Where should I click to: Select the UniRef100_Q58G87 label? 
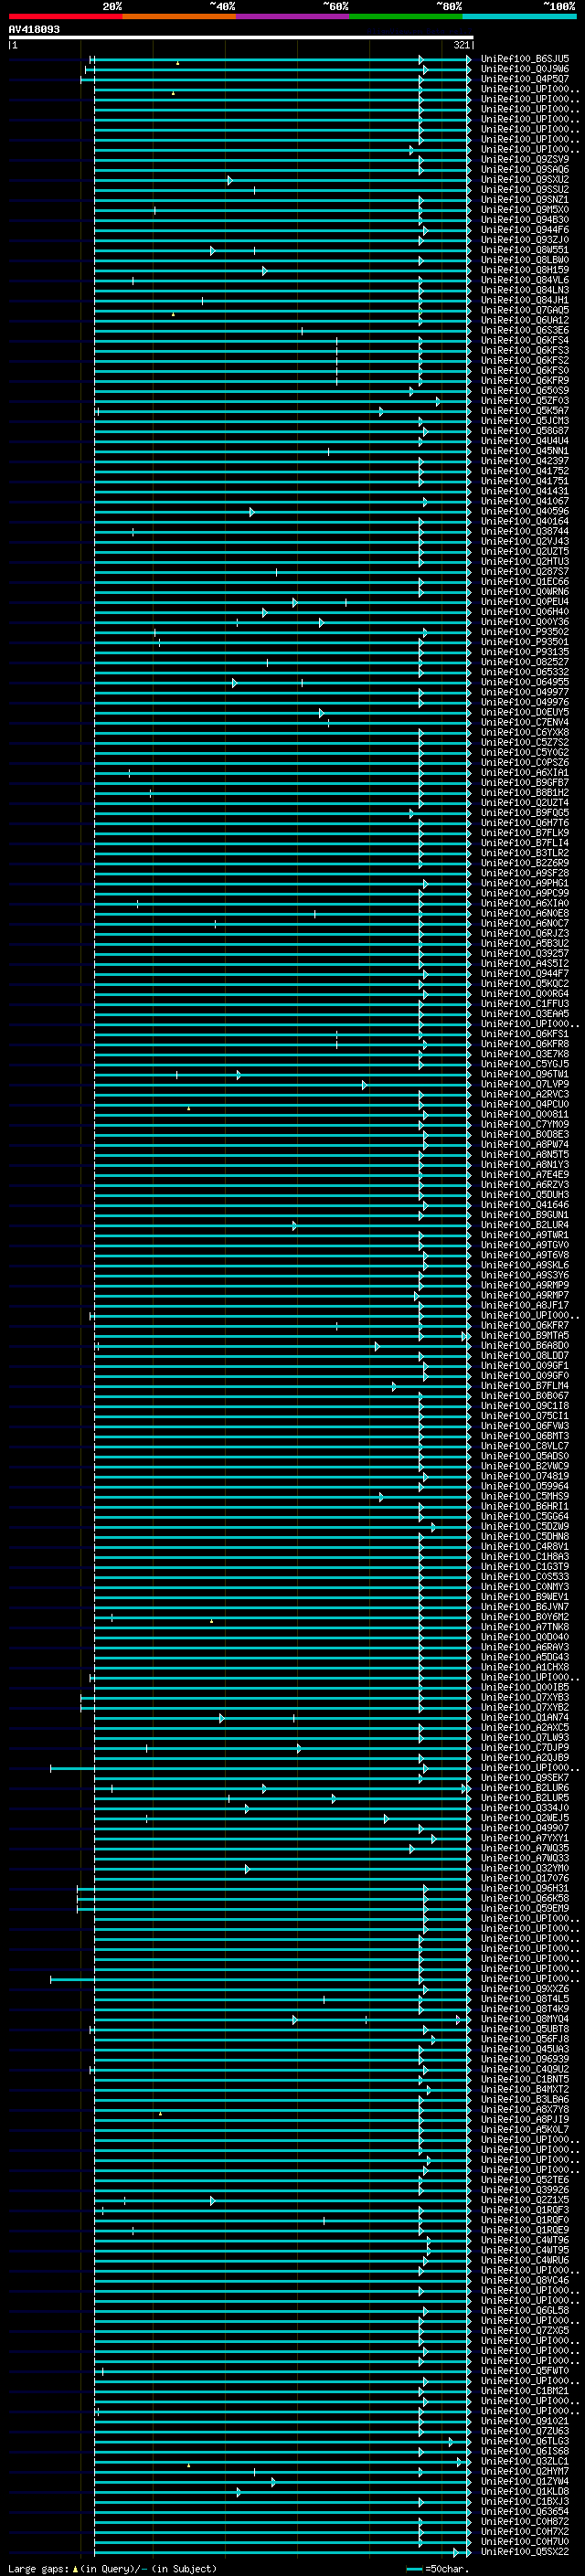tap(525, 431)
